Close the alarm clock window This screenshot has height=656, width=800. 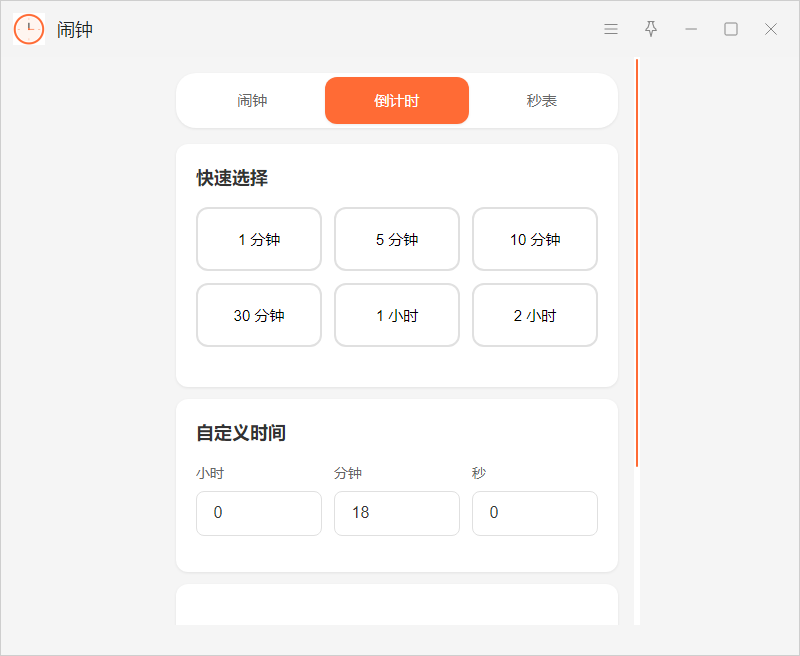click(771, 29)
